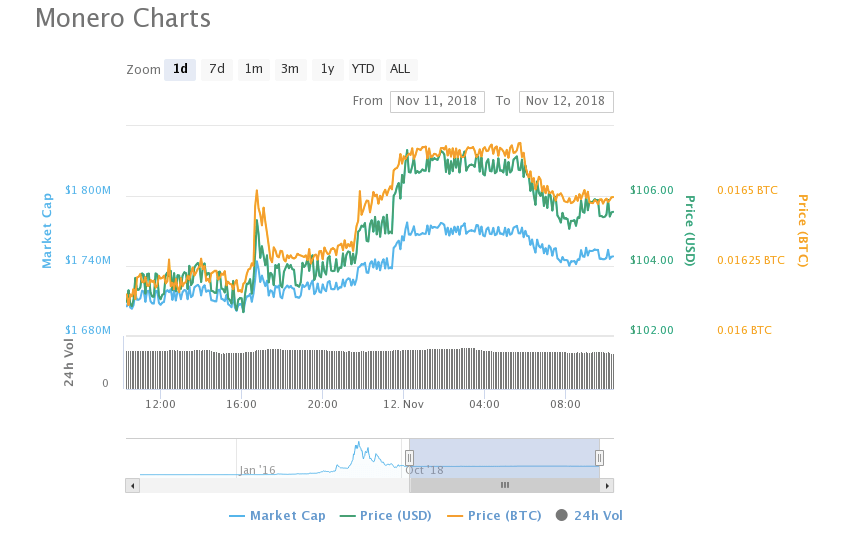Zoom chart to 1y

point(327,69)
